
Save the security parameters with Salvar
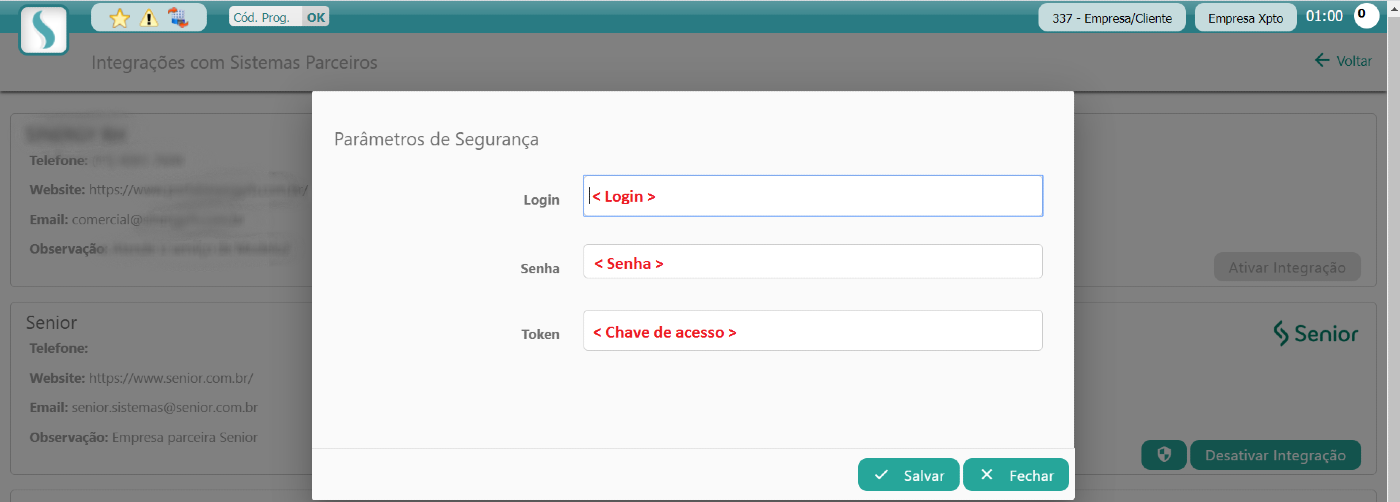pos(909,475)
